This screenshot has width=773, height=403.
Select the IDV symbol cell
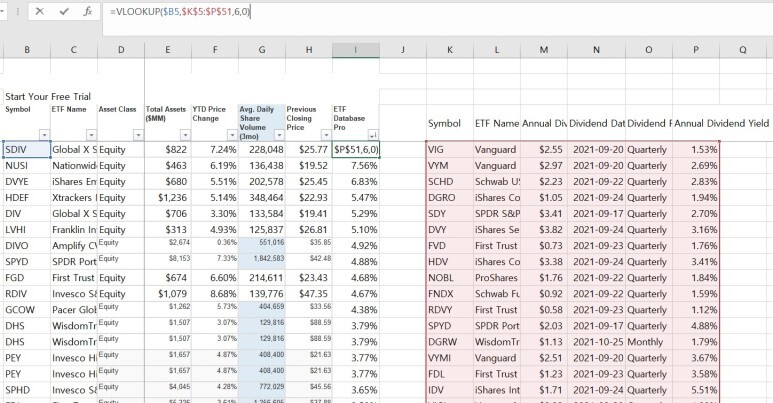(450, 390)
